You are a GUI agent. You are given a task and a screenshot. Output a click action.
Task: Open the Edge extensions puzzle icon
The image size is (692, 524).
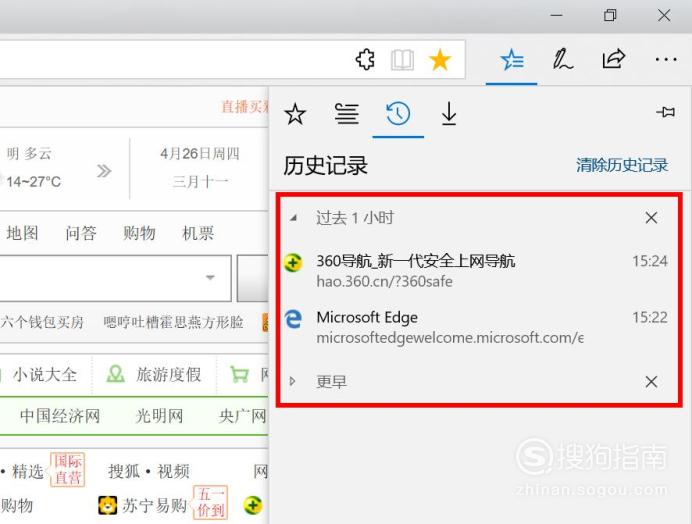[x=365, y=60]
